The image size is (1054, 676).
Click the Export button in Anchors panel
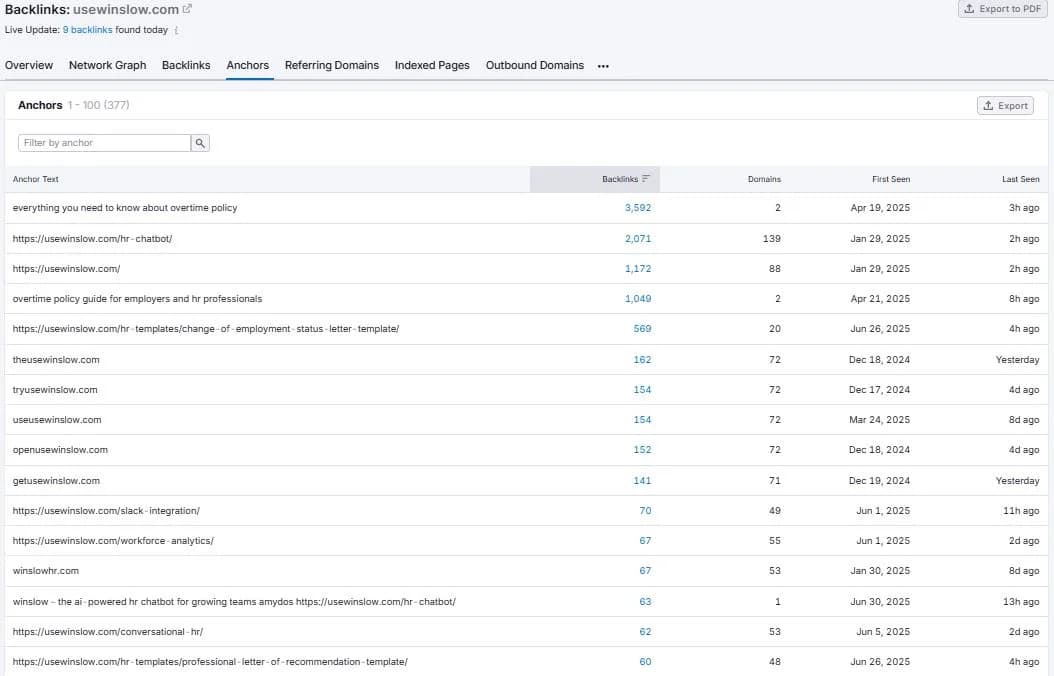(x=1005, y=105)
